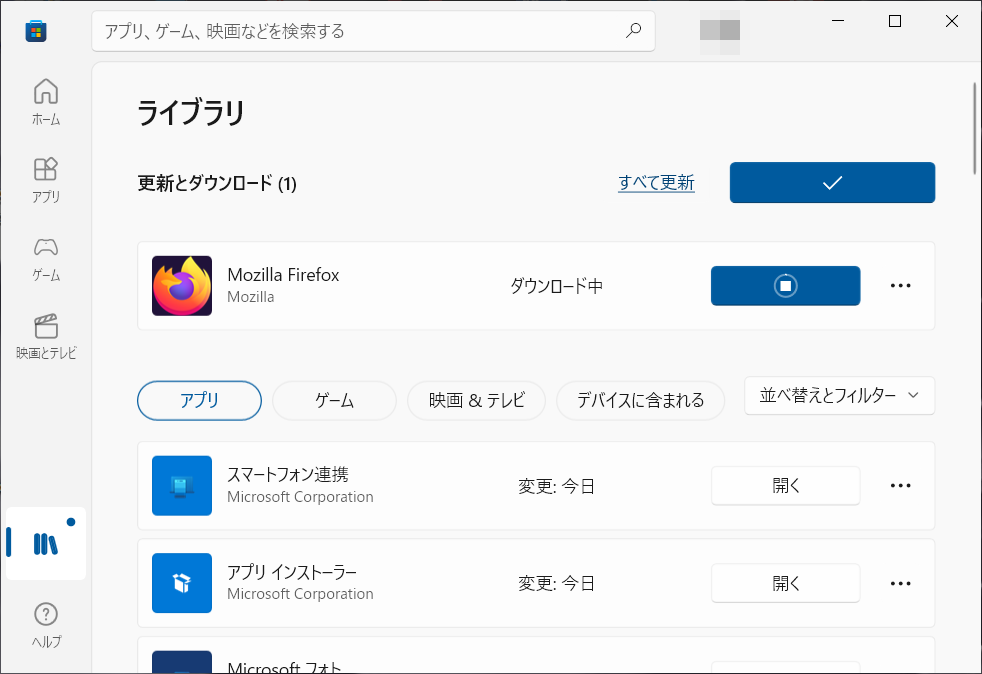
Task: Toggle the デバイスに含まれる filter
Action: point(640,400)
